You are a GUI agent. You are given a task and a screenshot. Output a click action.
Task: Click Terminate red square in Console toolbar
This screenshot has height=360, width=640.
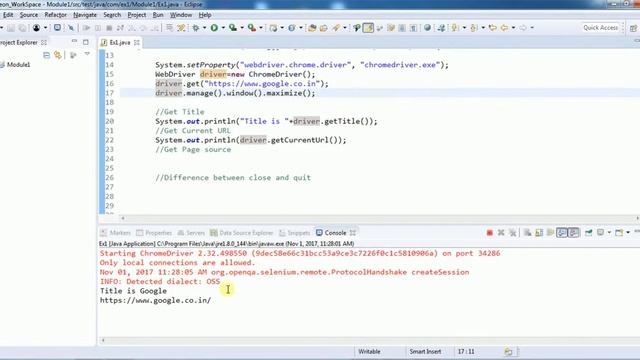pyautogui.click(x=490, y=233)
